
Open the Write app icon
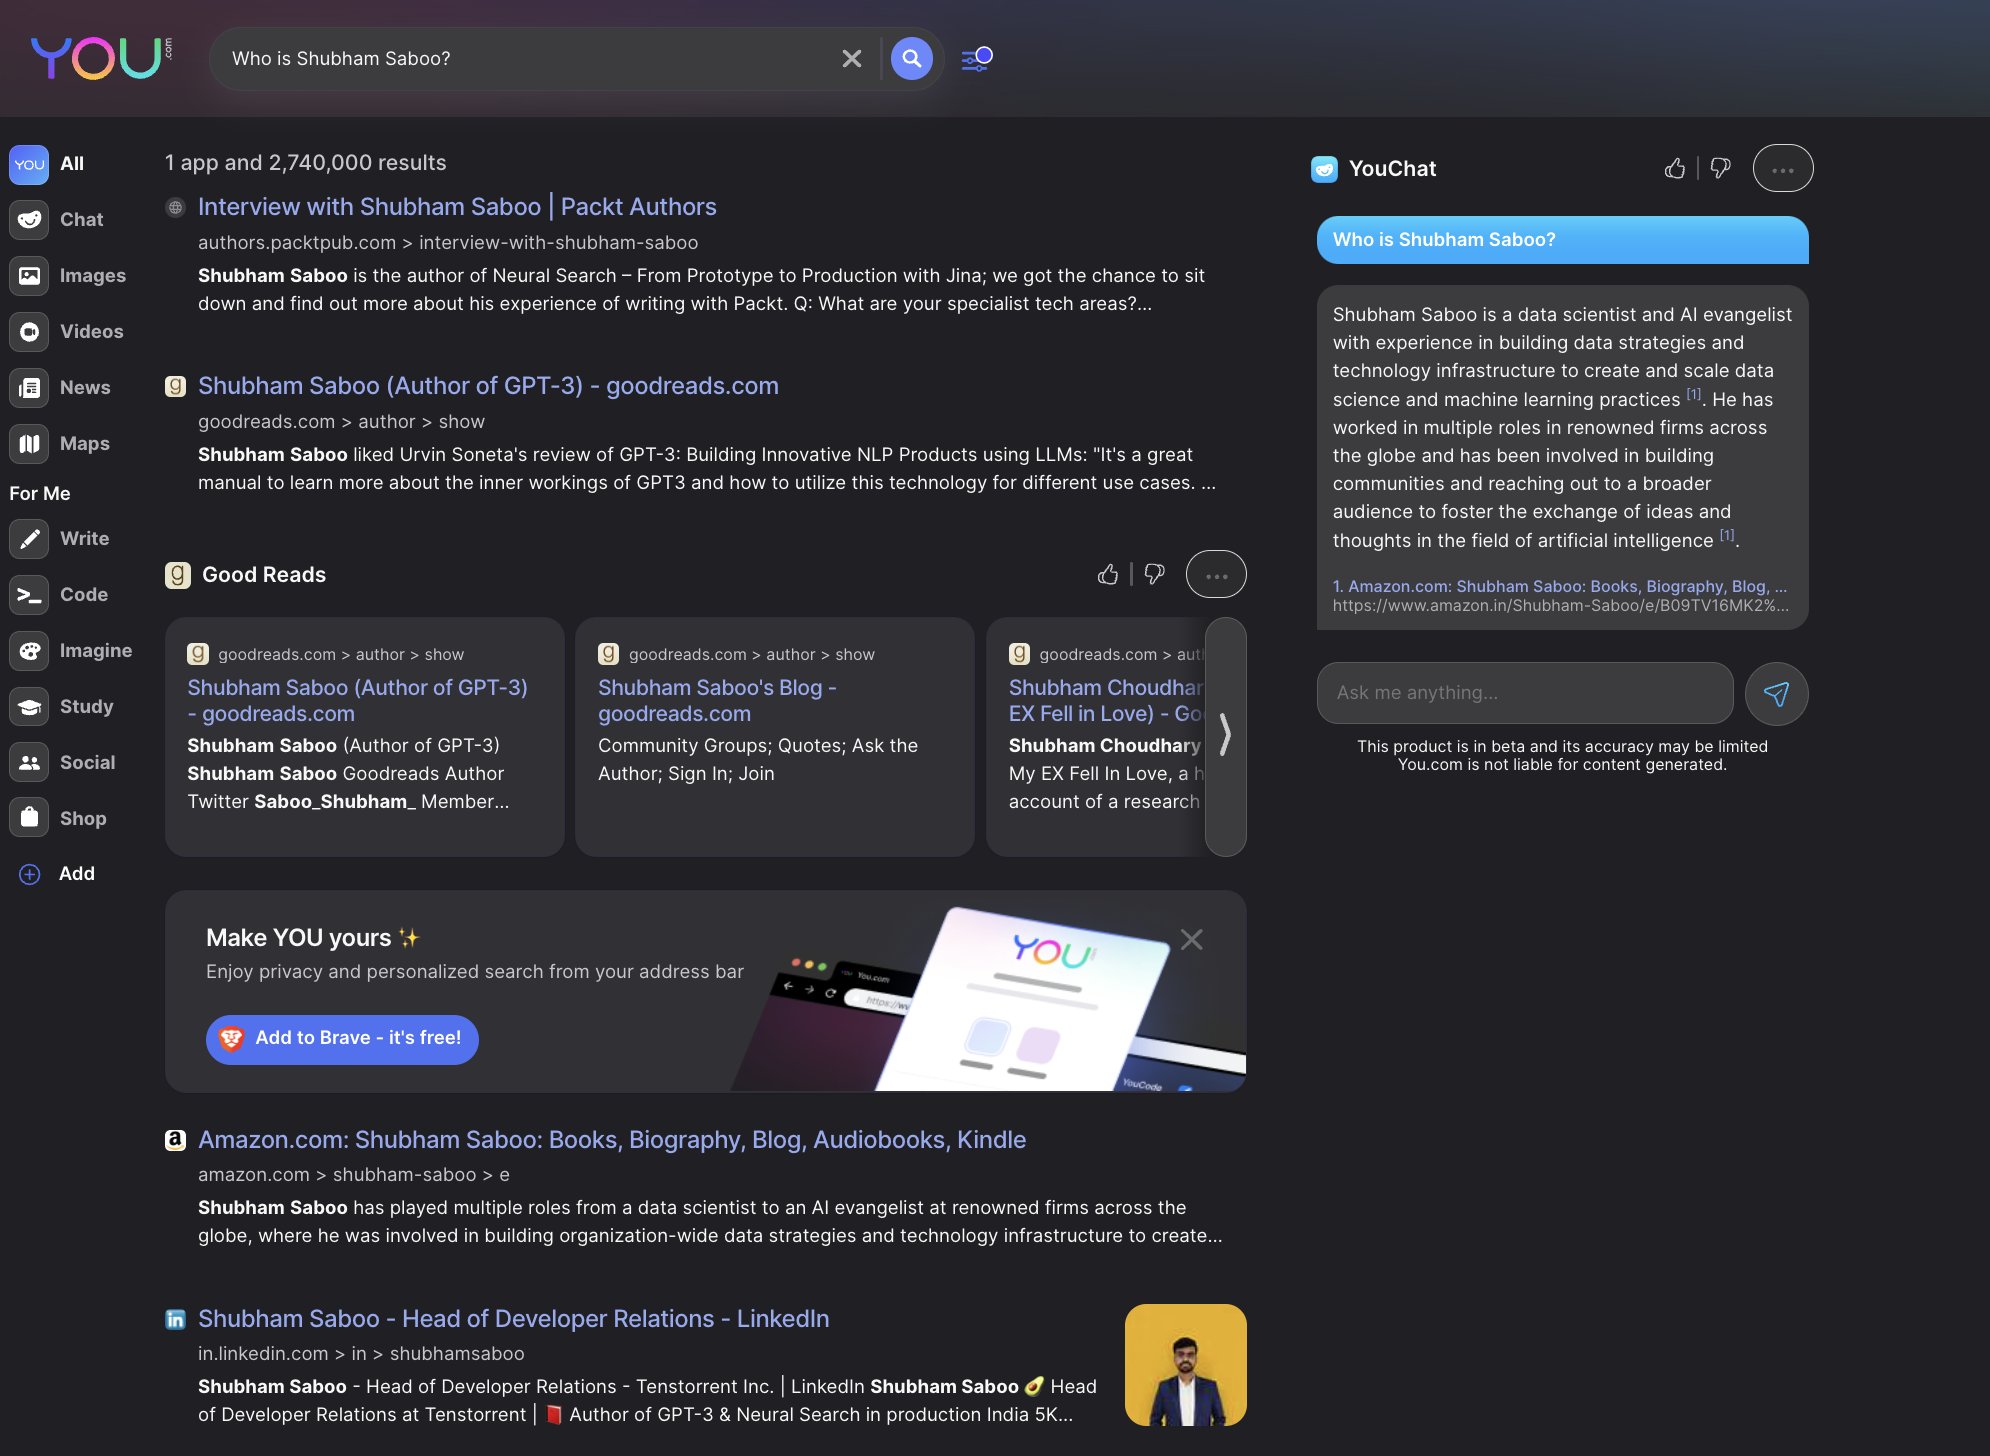(x=30, y=539)
